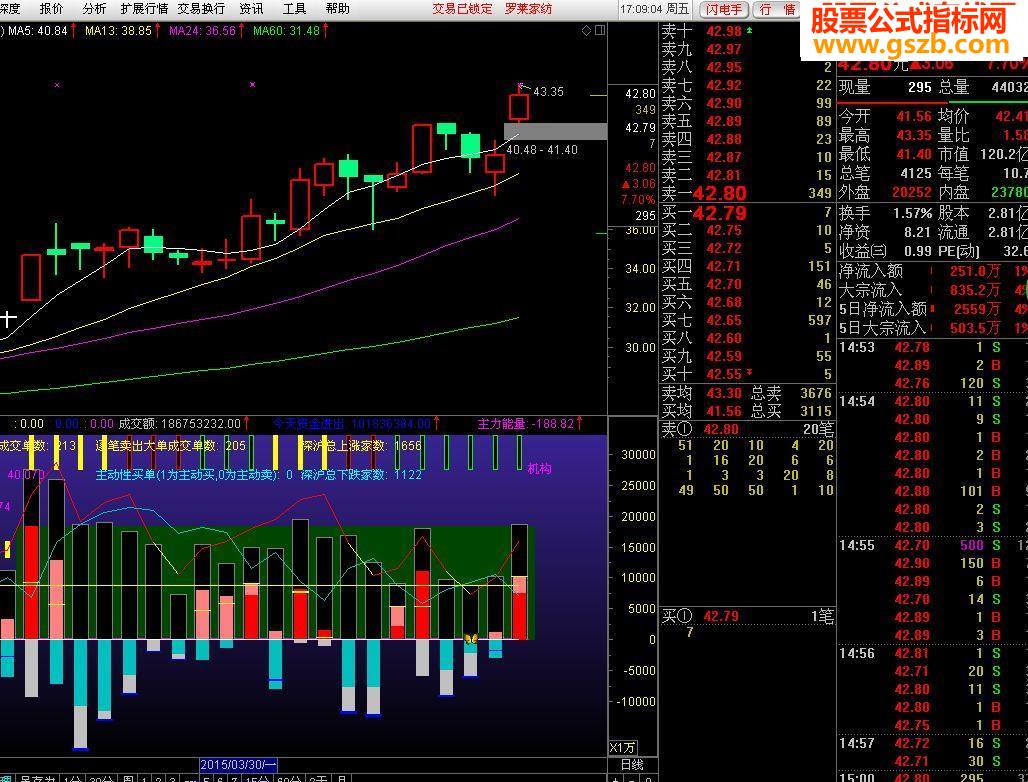Click the split-window square icon beside the diamond
This screenshot has height=782, width=1028.
600,30
